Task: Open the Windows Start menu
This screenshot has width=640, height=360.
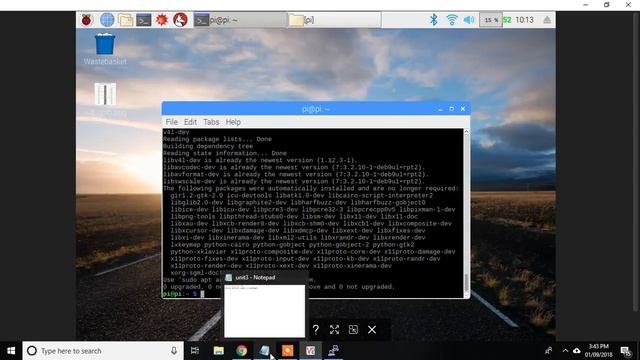Action: (11, 351)
